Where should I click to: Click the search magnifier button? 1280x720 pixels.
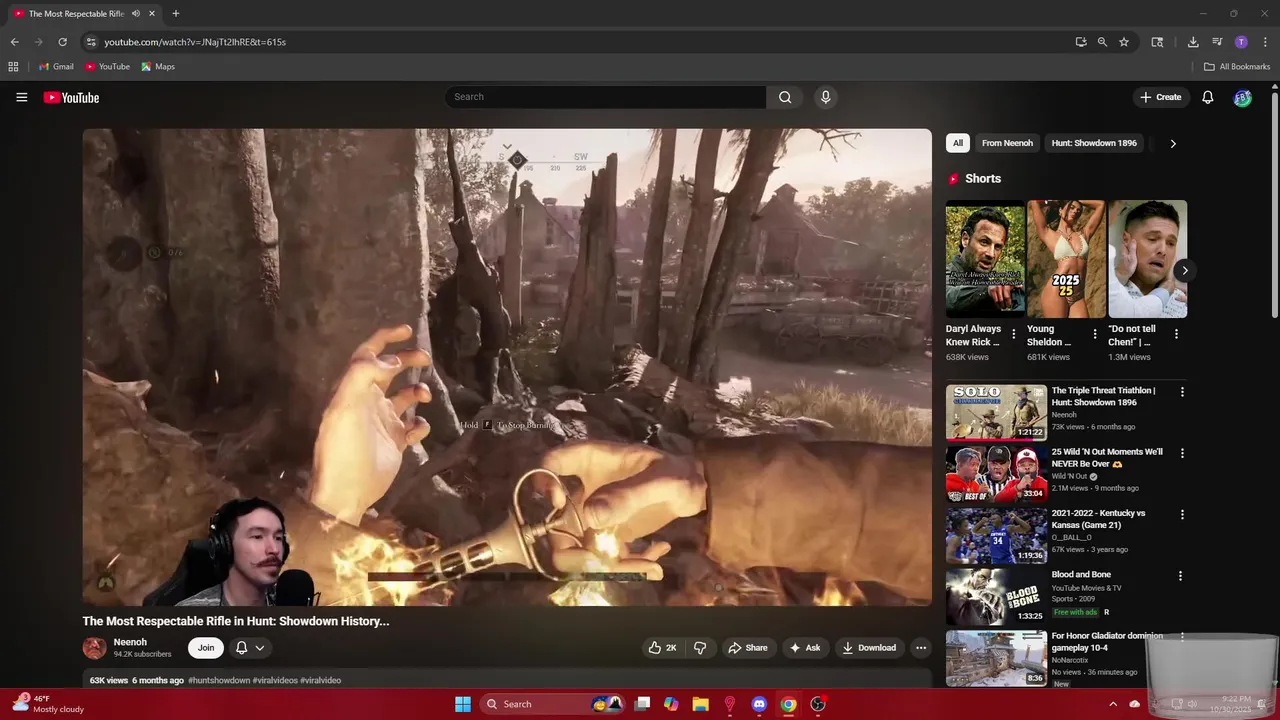[785, 97]
